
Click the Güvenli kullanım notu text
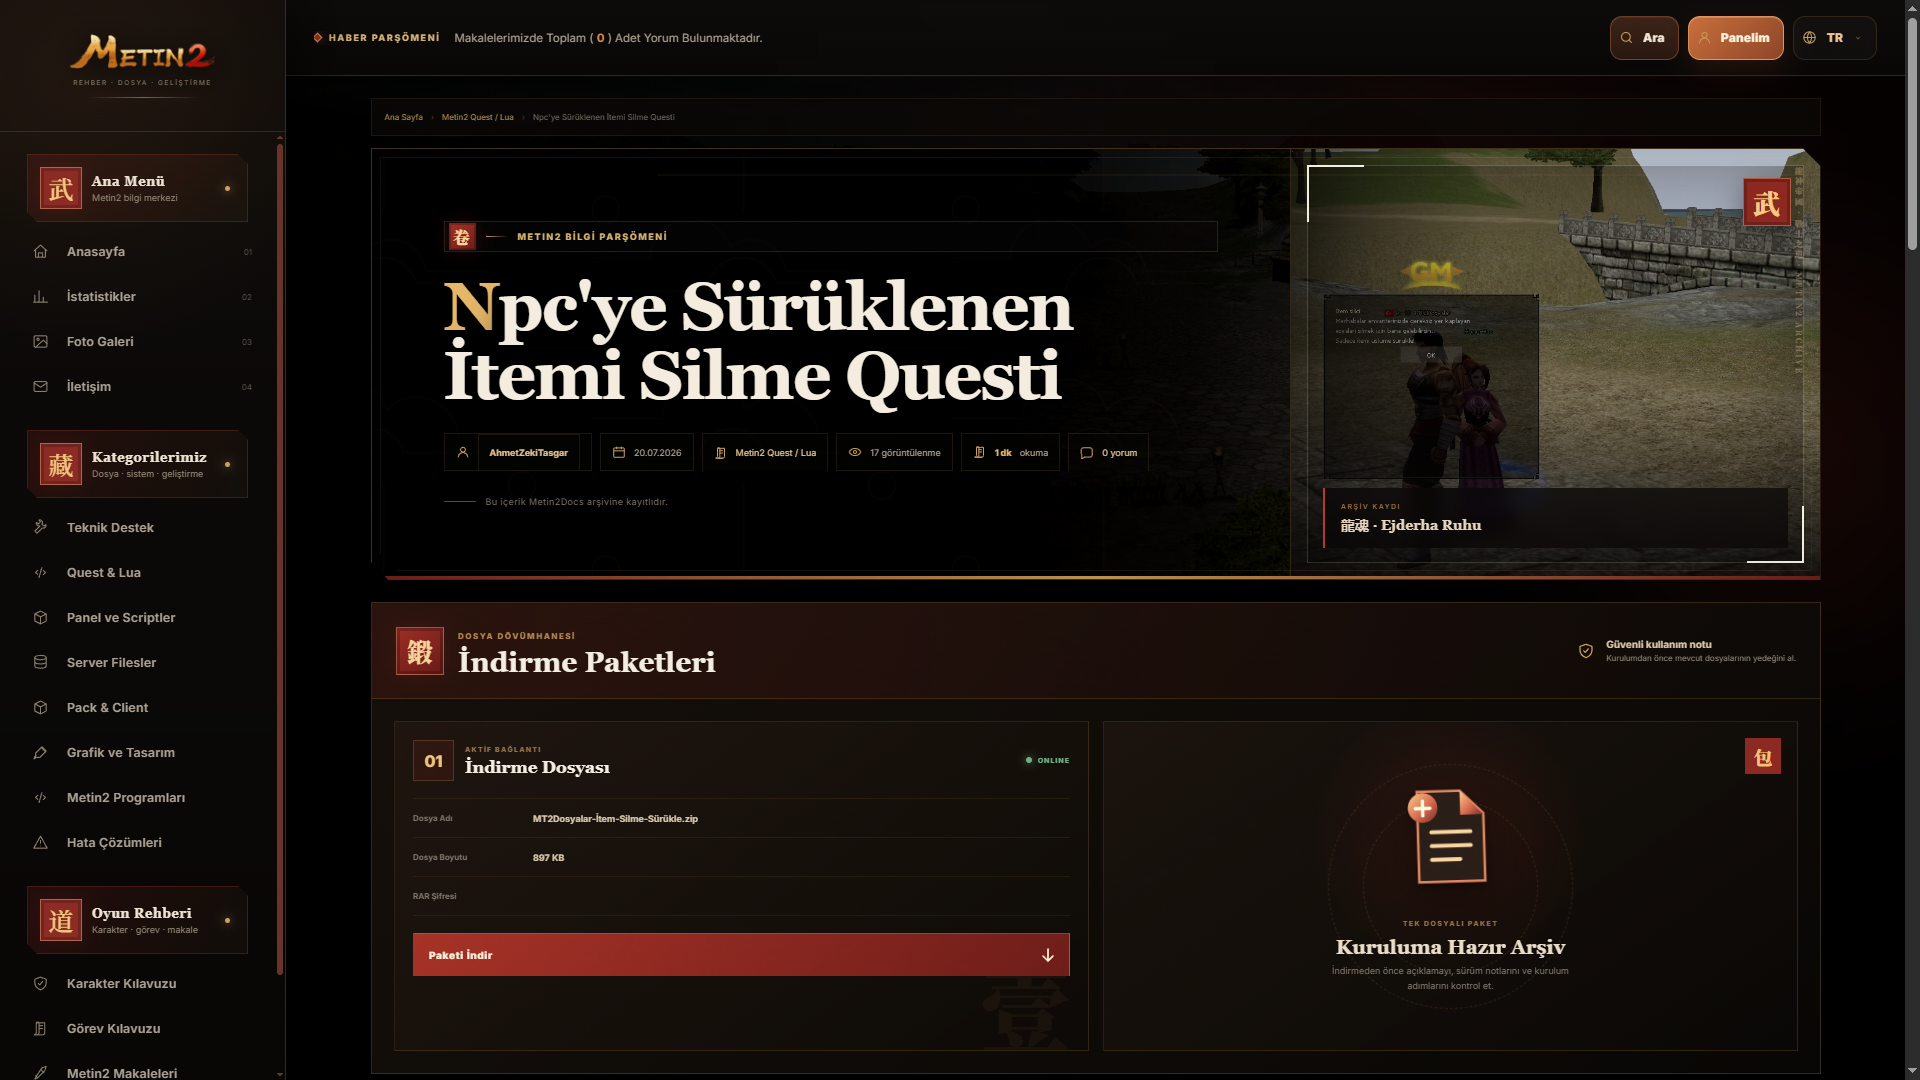[1658, 645]
